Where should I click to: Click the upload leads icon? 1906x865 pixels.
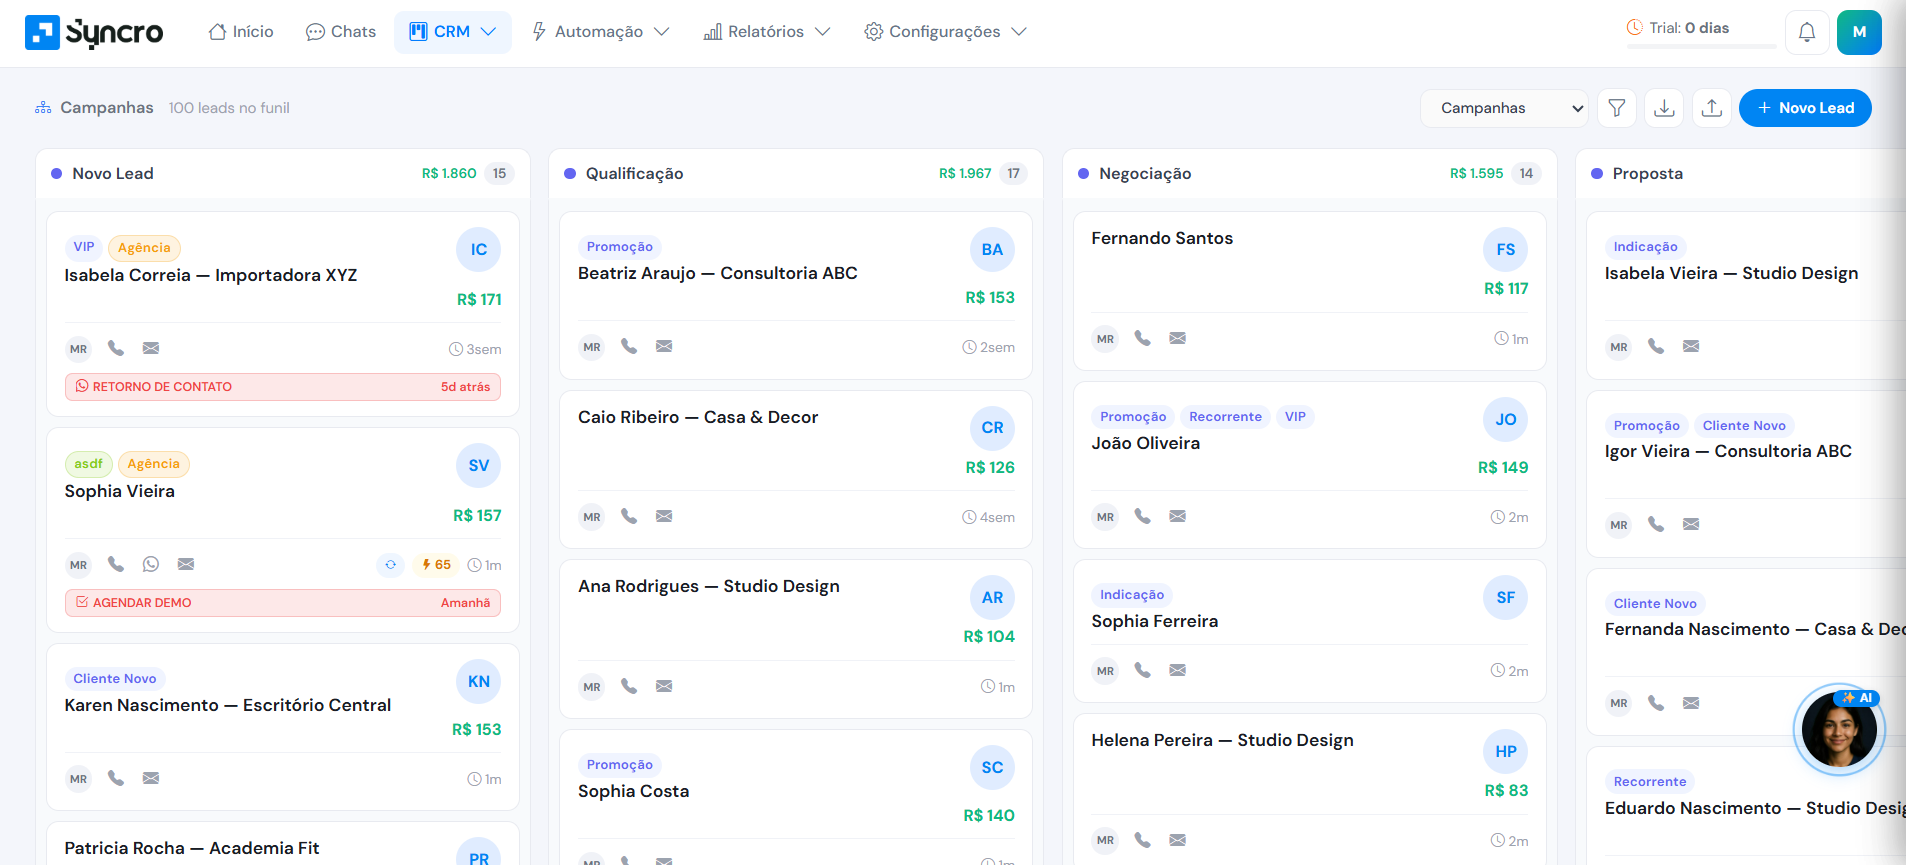1712,108
